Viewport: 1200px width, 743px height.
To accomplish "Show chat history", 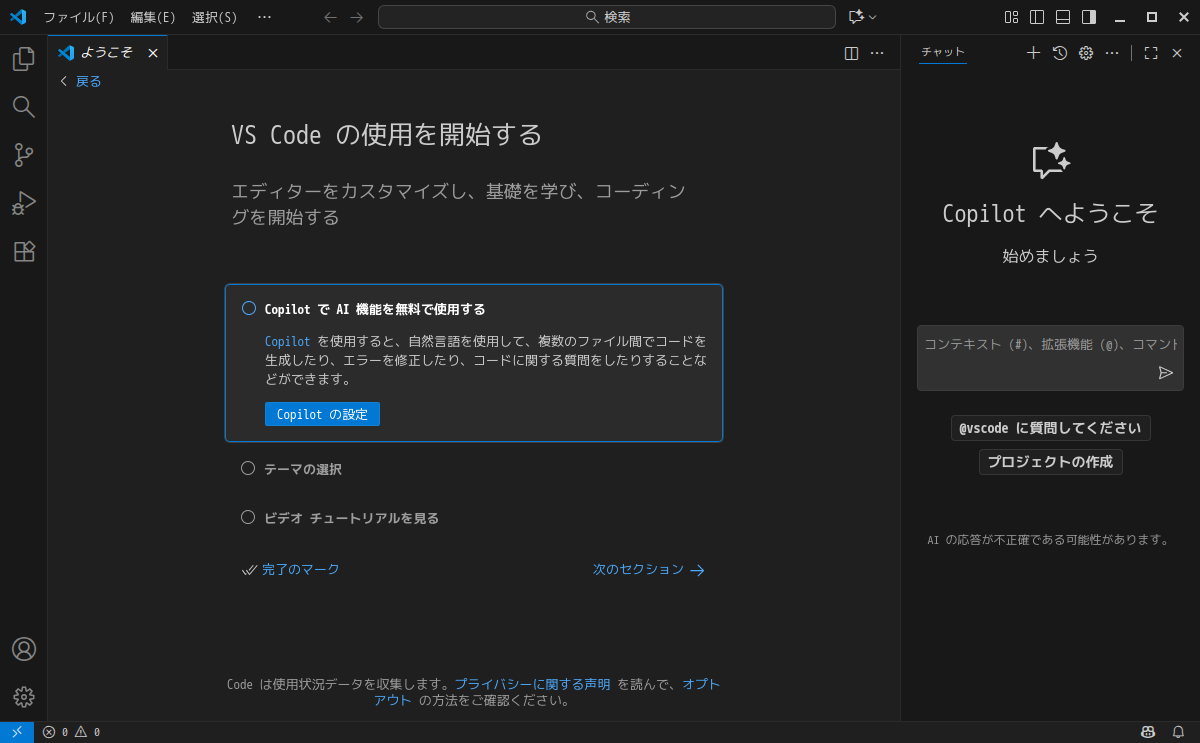I will [x=1060, y=53].
